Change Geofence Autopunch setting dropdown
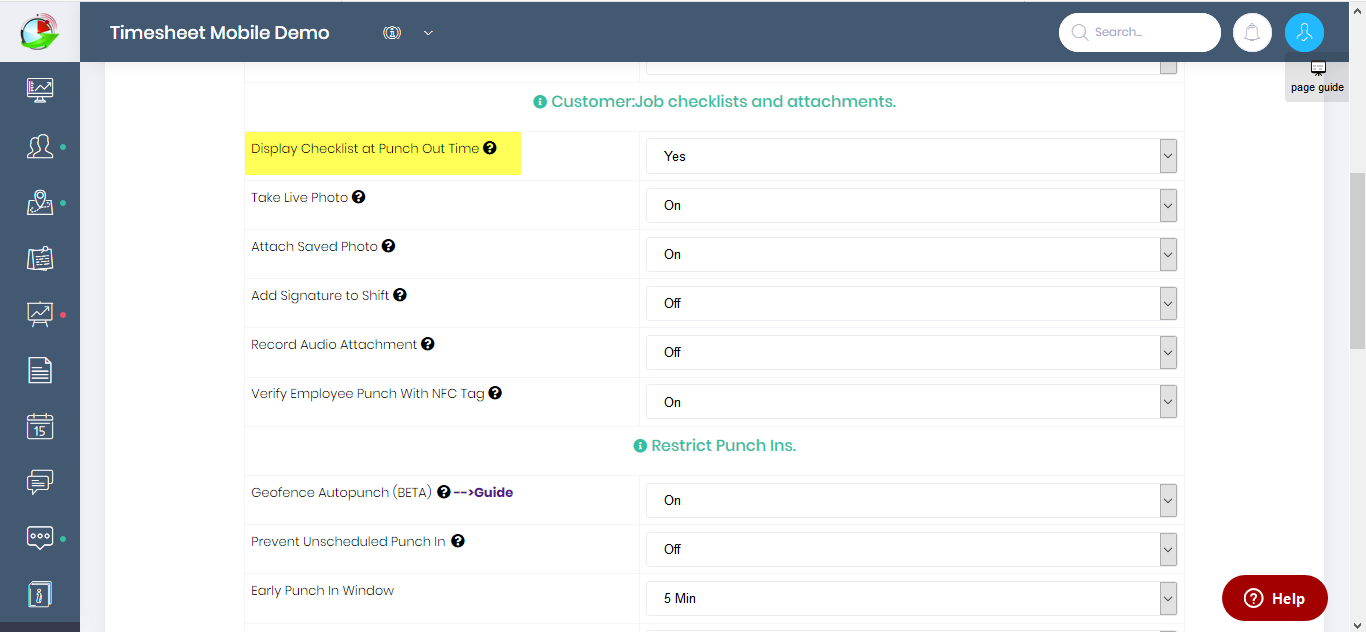 (911, 500)
